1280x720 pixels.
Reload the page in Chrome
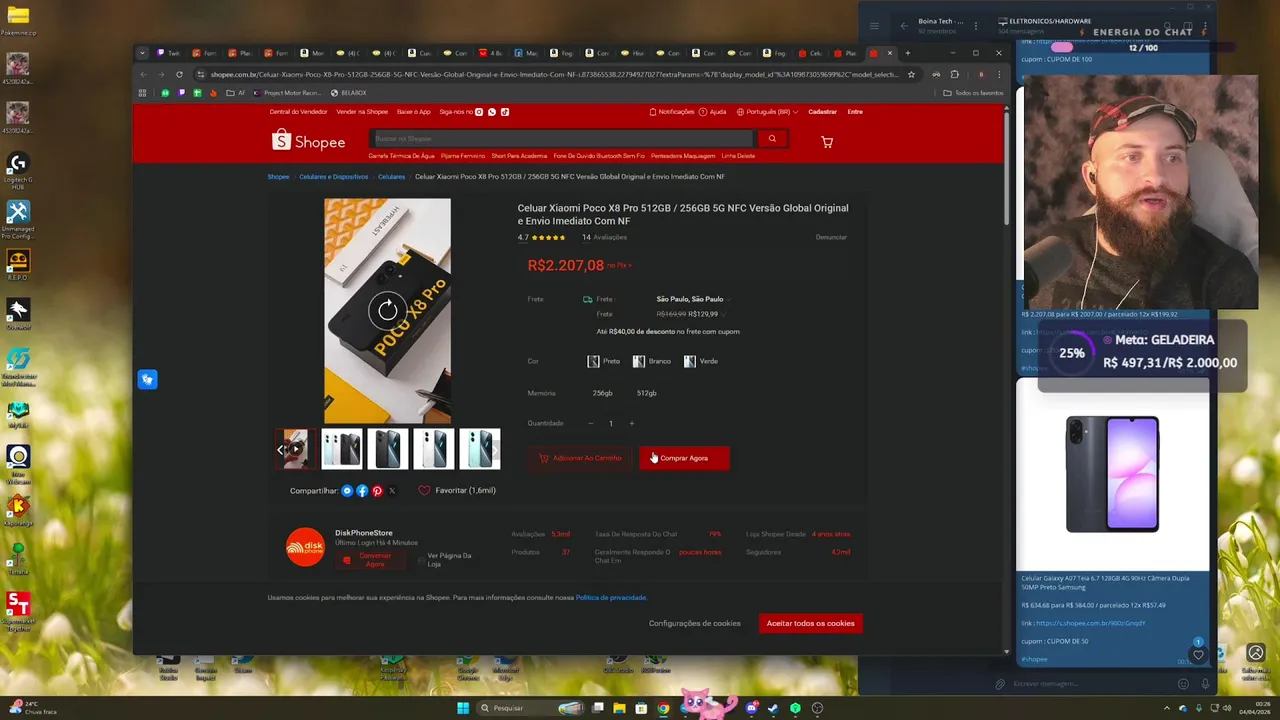click(x=179, y=74)
